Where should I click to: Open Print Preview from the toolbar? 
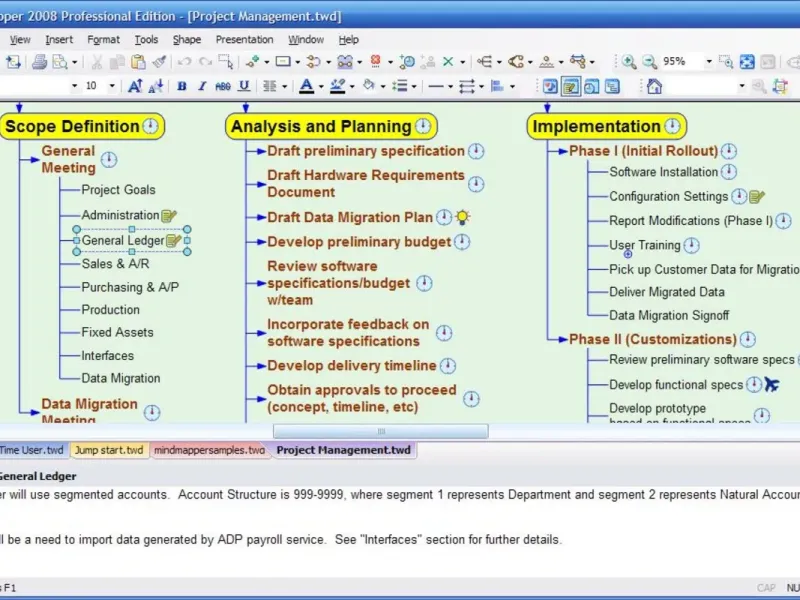point(60,62)
